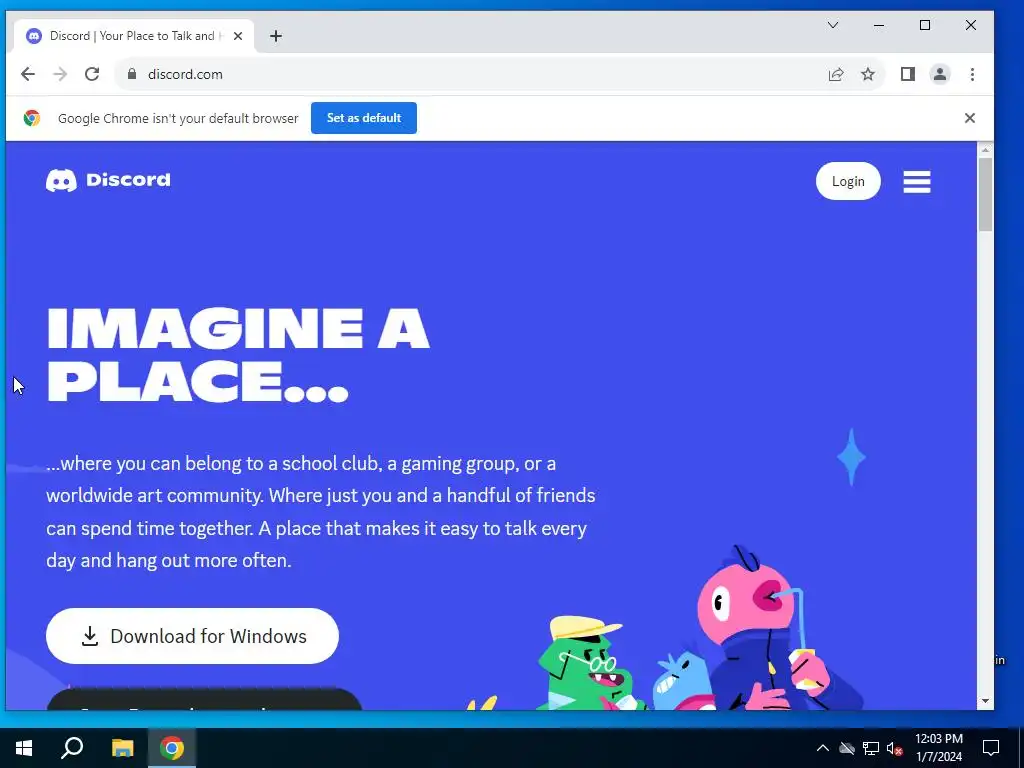Click the OneDrive cloud tray icon
This screenshot has width=1024, height=768.
tap(847, 748)
